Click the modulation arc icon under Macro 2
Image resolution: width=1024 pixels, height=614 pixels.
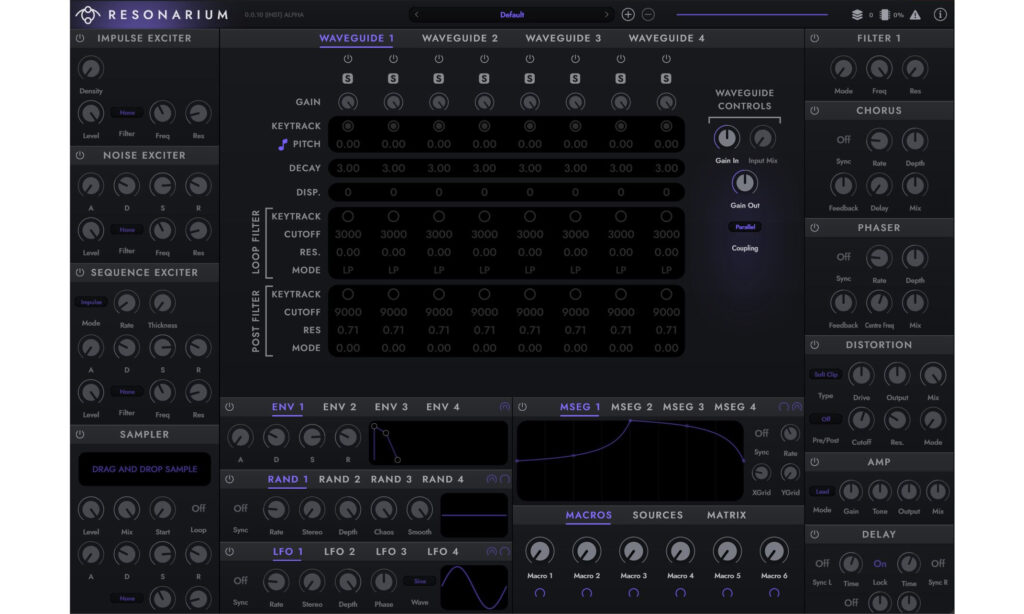coord(586,593)
